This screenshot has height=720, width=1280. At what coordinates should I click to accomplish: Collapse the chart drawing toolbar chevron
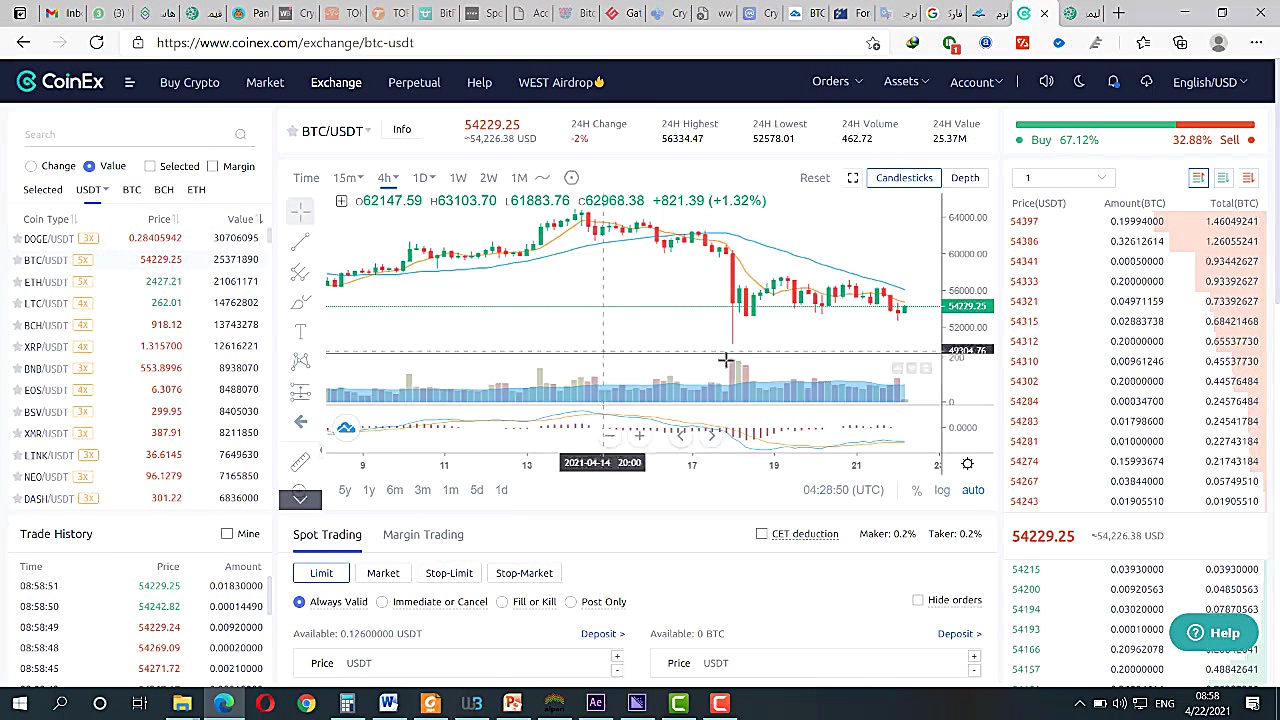[x=300, y=499]
